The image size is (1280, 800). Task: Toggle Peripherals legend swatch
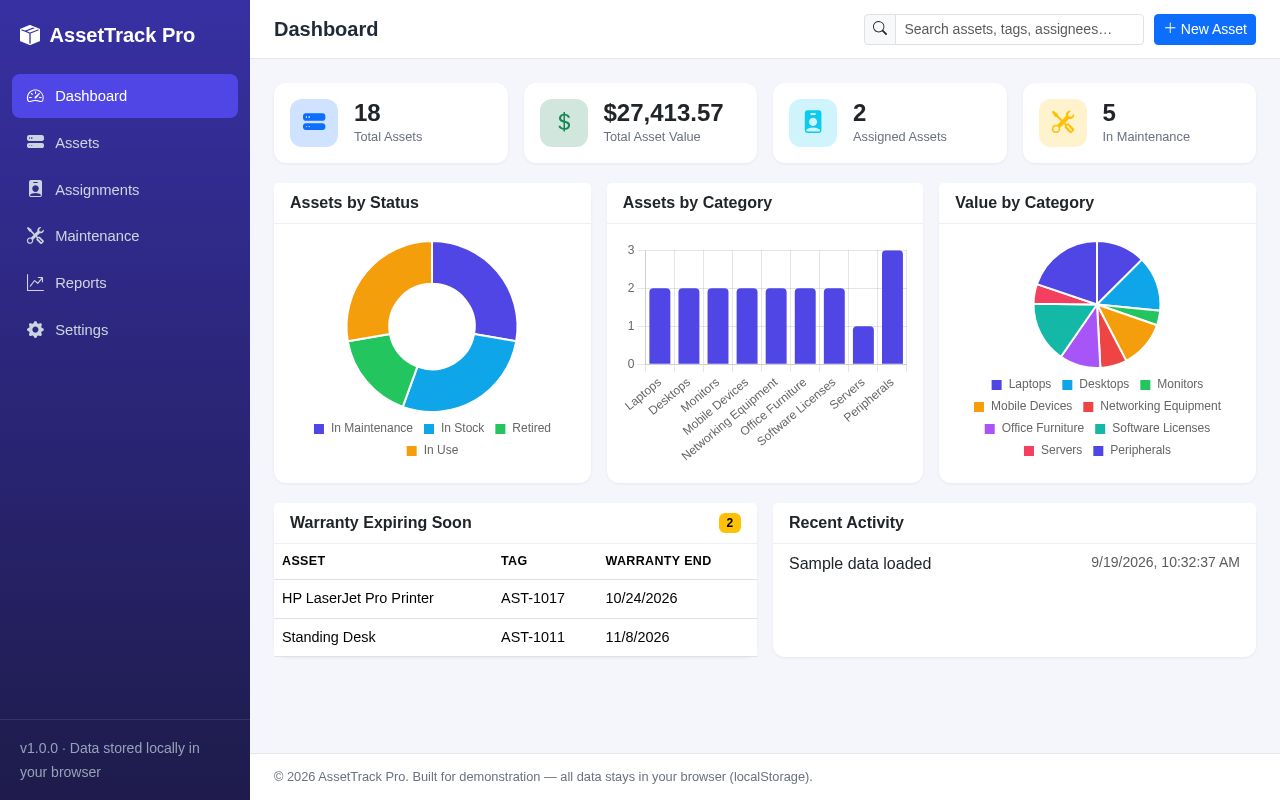click(x=1098, y=450)
